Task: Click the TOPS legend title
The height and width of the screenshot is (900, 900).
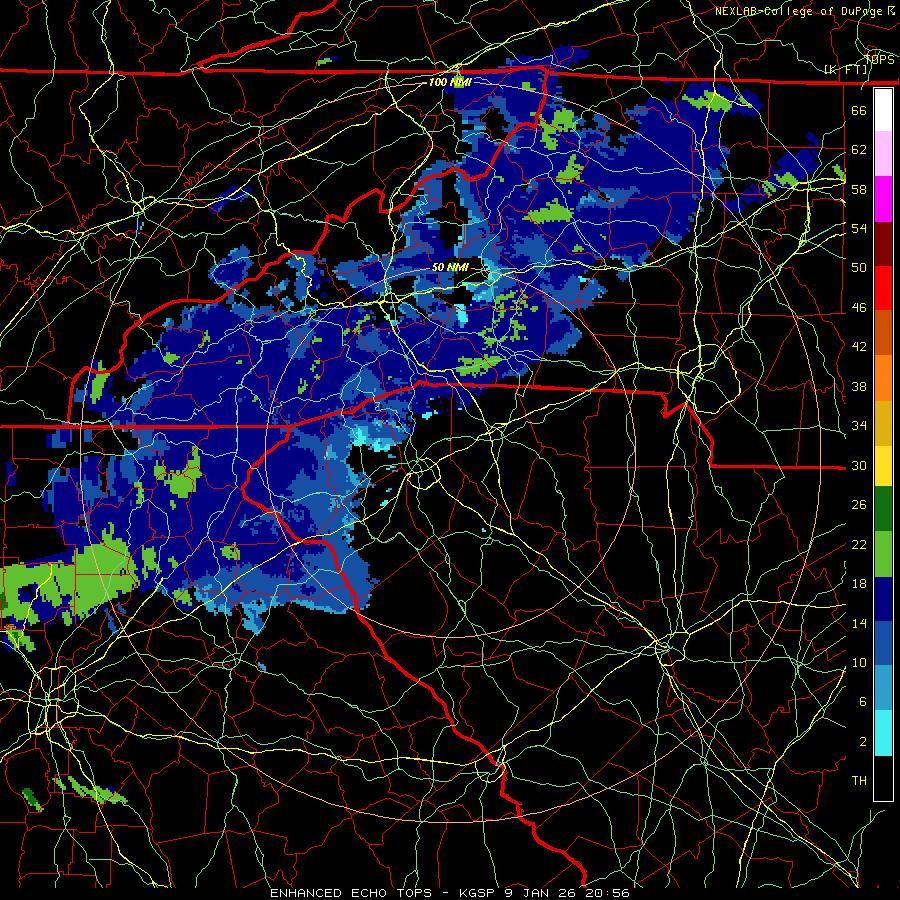Action: click(879, 60)
